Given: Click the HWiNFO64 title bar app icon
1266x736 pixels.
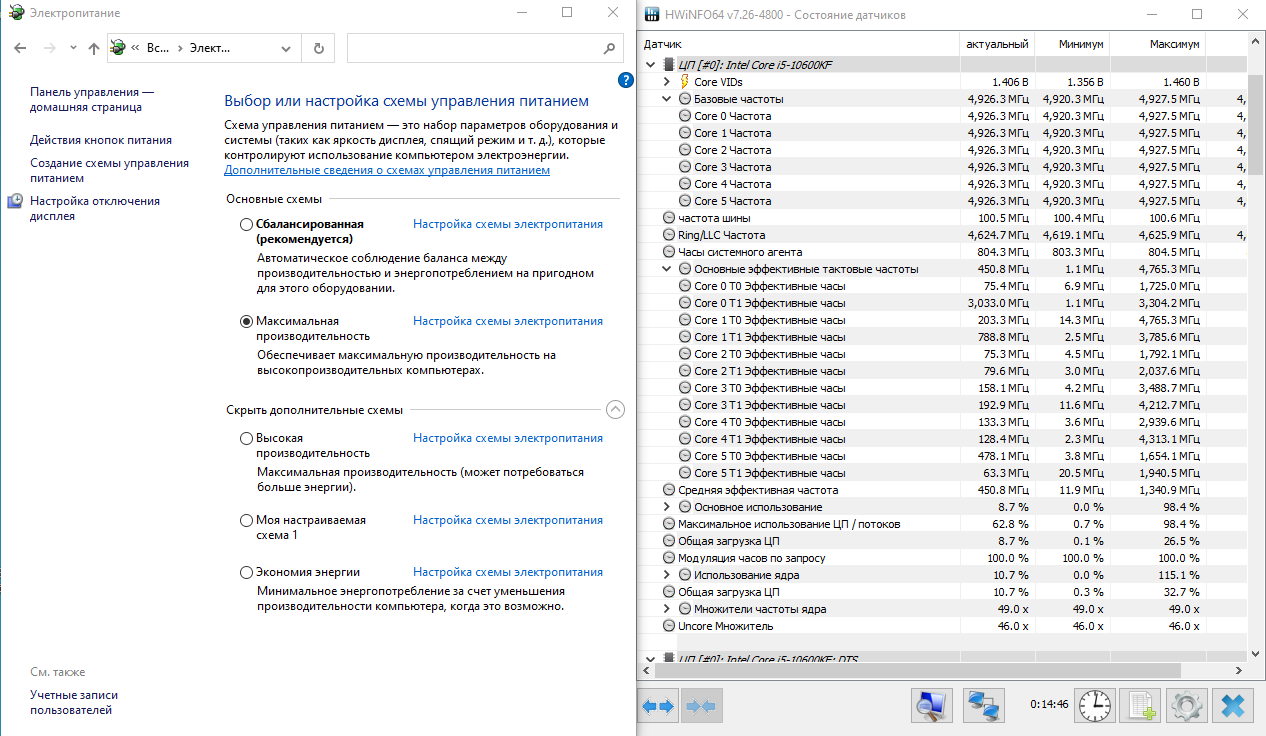Looking at the screenshot, I should (652, 15).
